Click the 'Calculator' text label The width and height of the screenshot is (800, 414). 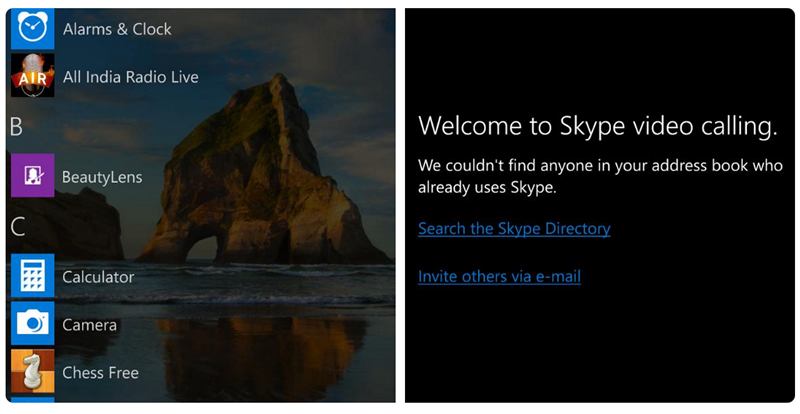click(98, 277)
